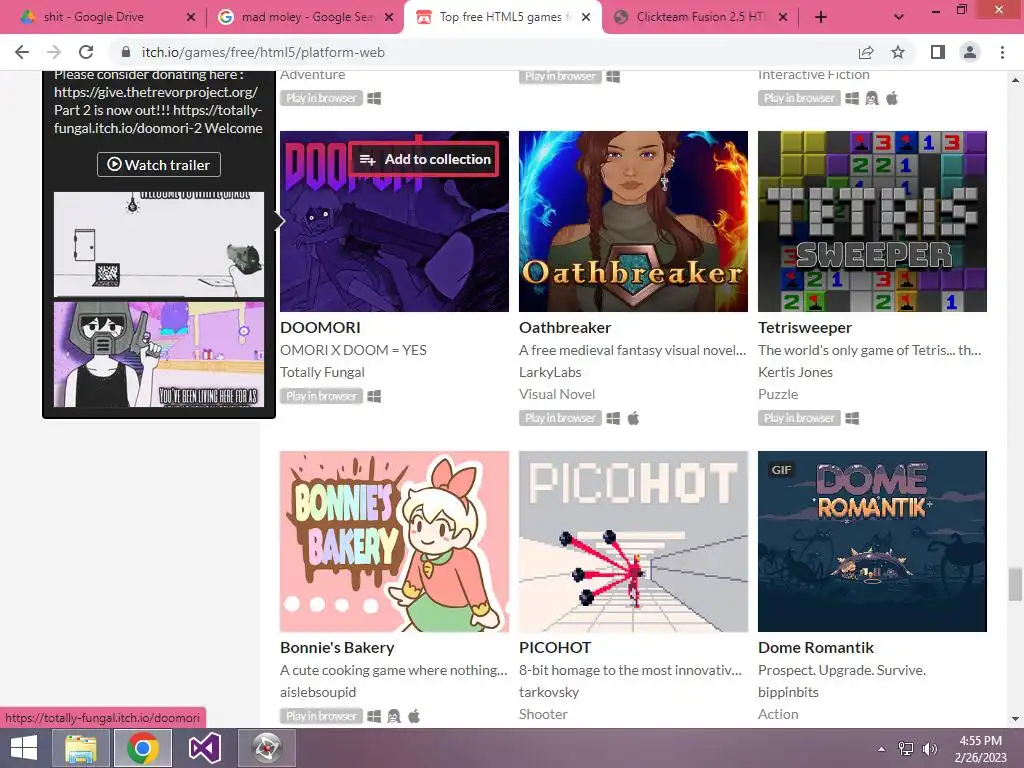Open author Totally Fungal link
The image size is (1024, 768).
pyautogui.click(x=323, y=372)
